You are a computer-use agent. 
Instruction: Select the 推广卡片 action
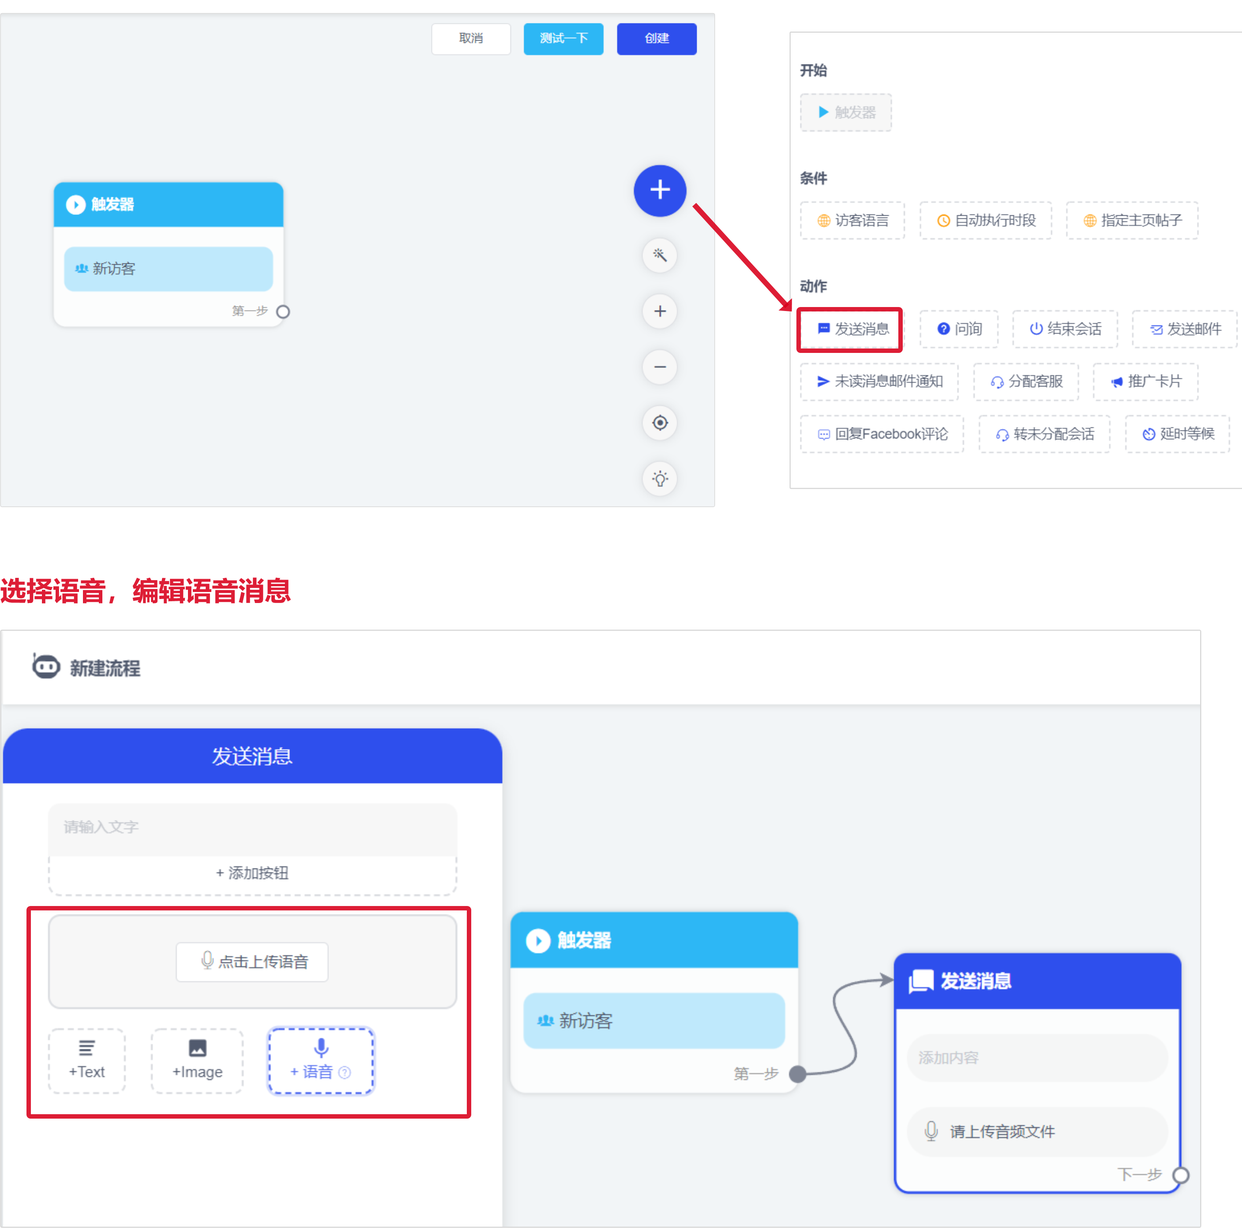click(x=1146, y=381)
